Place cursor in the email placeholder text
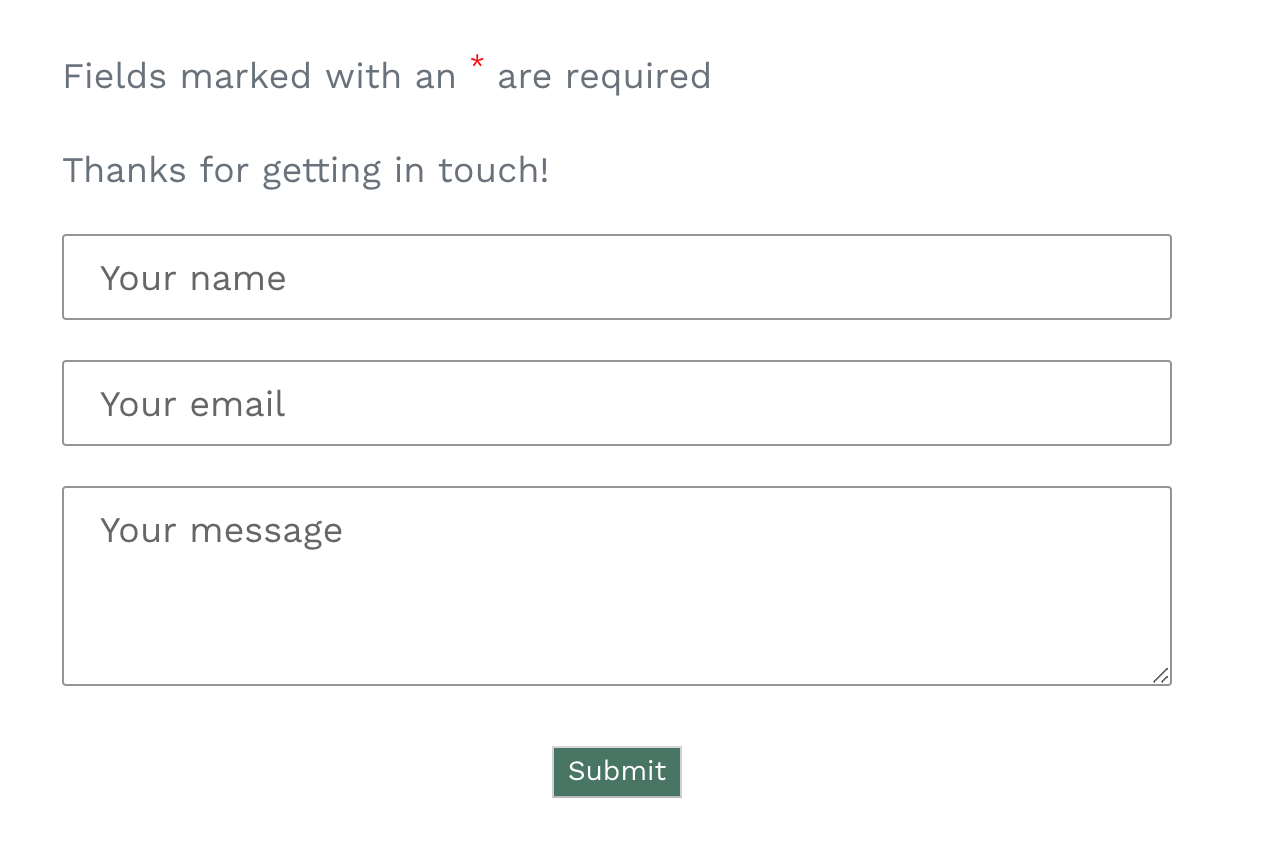This screenshot has width=1276, height=868. coord(193,404)
